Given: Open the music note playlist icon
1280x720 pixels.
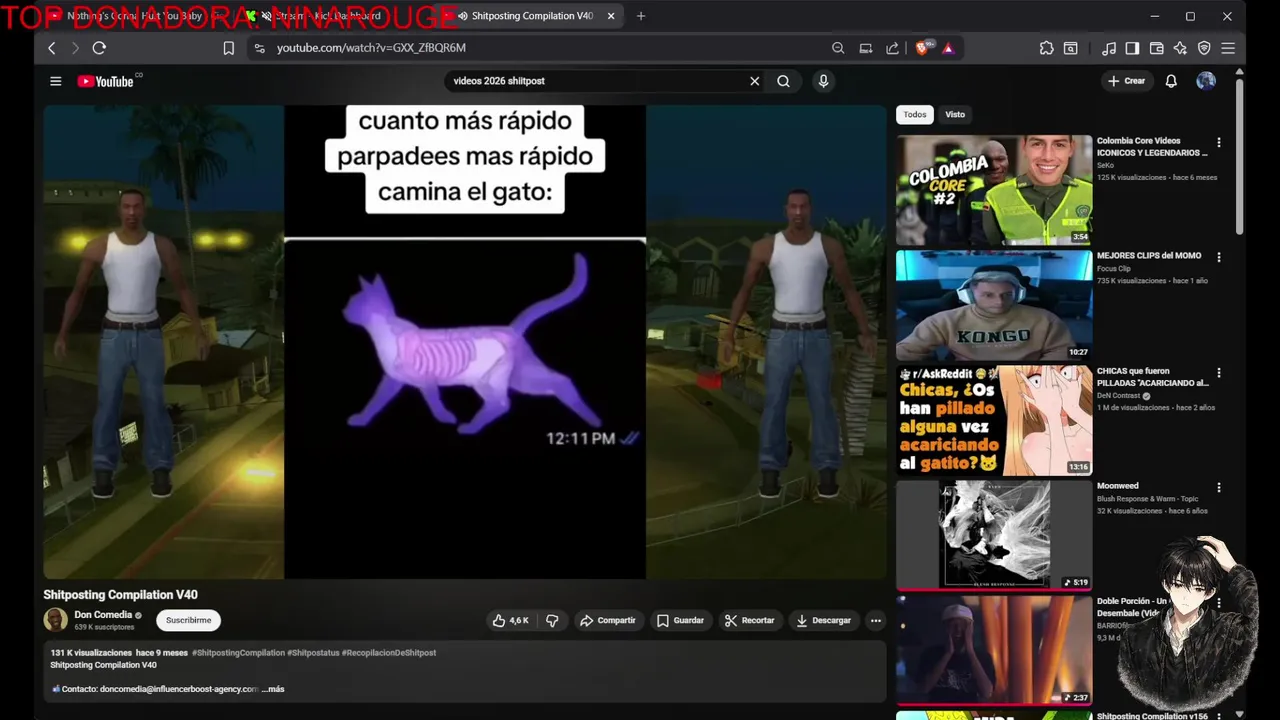Looking at the screenshot, I should (1109, 48).
